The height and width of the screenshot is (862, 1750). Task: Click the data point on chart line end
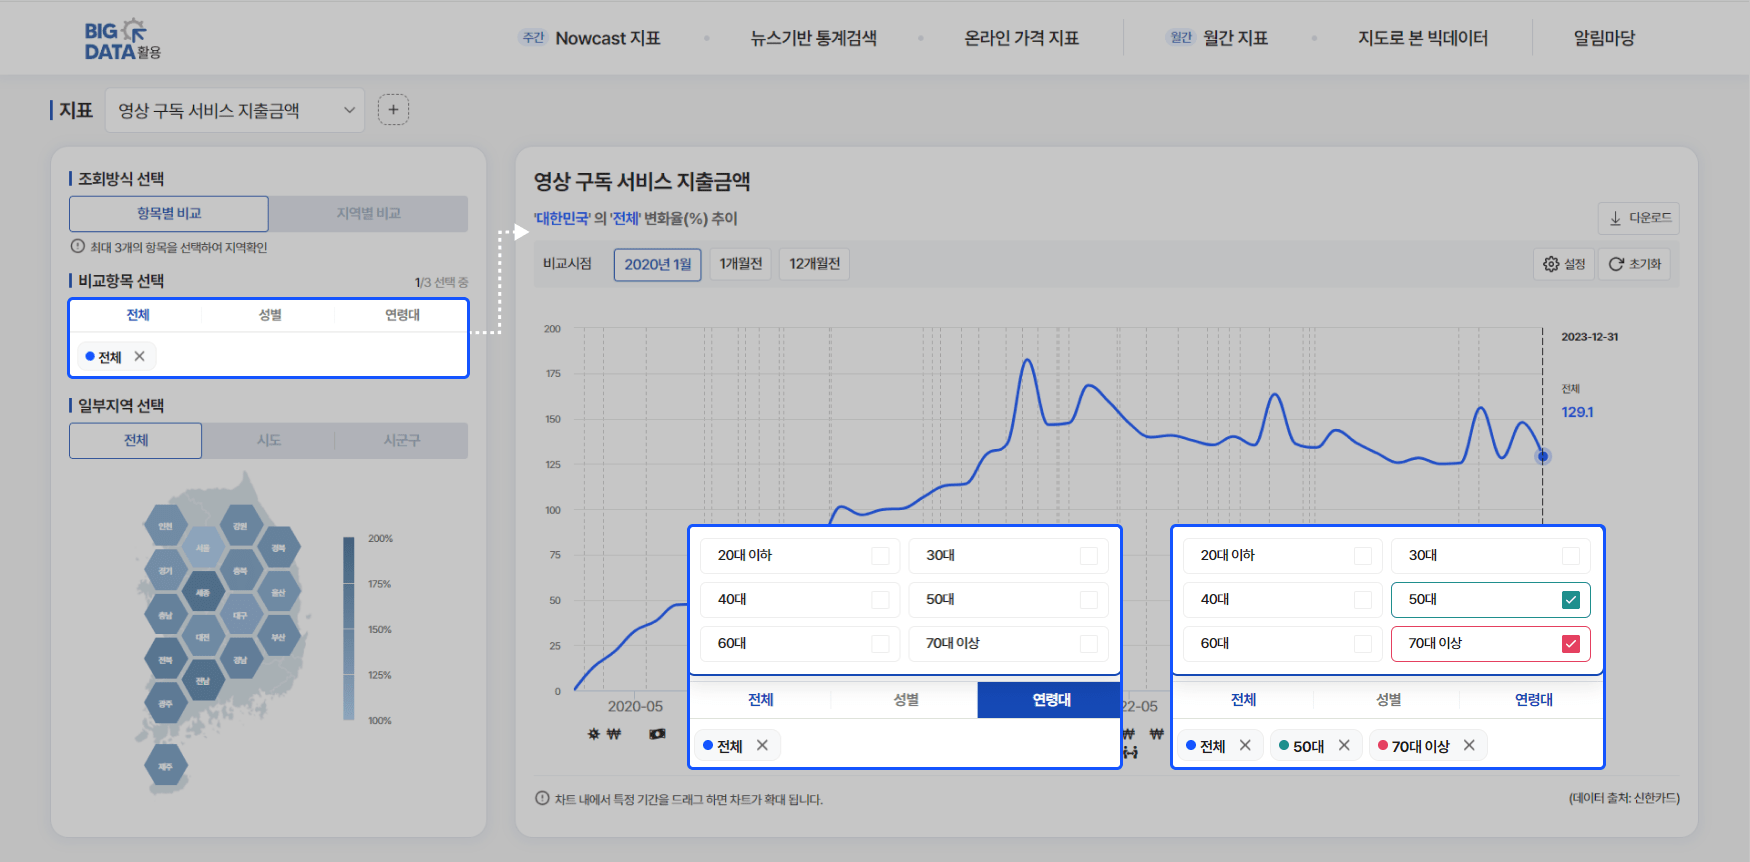pyautogui.click(x=1543, y=456)
